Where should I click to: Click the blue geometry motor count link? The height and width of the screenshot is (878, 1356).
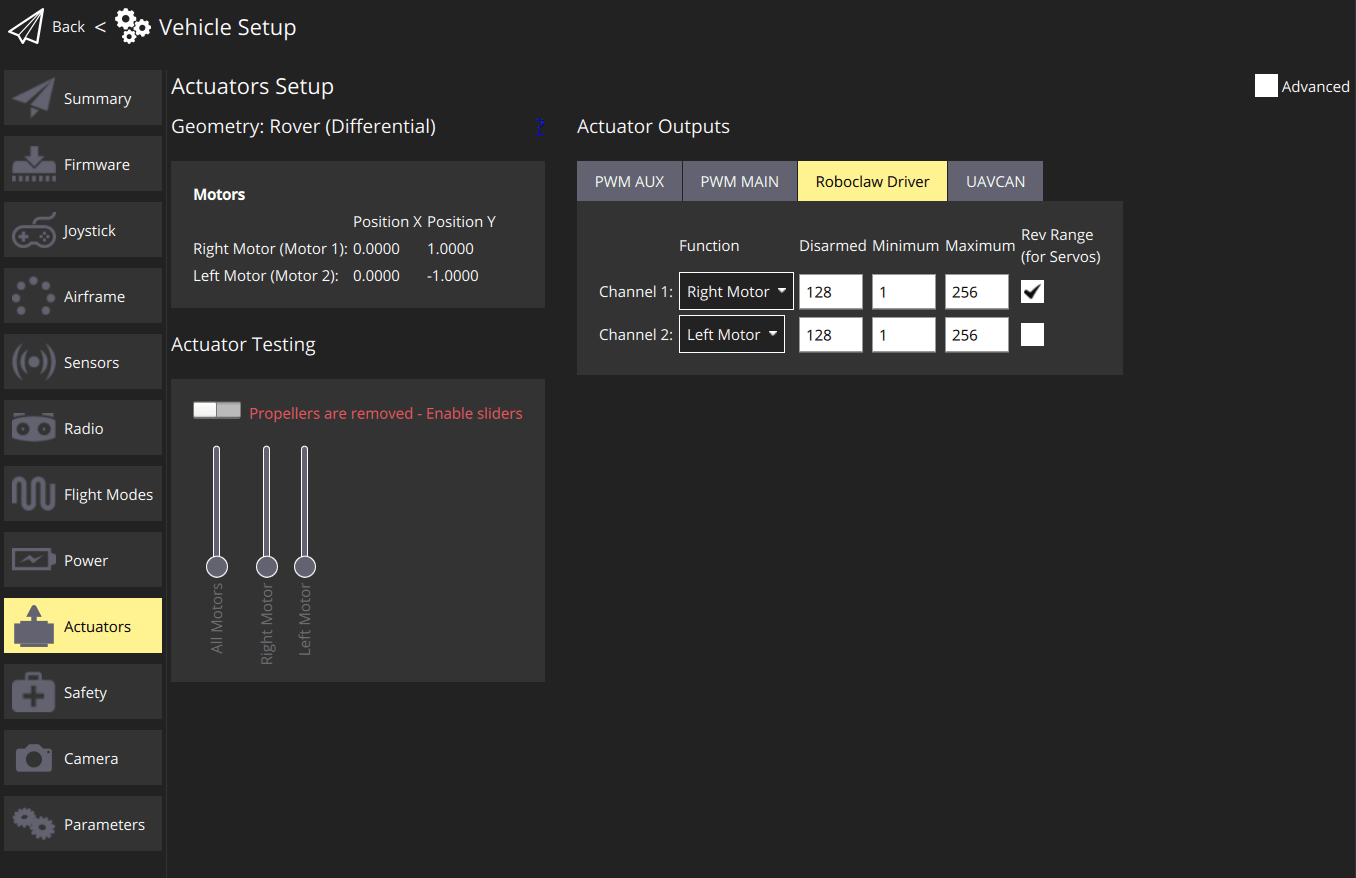[539, 127]
